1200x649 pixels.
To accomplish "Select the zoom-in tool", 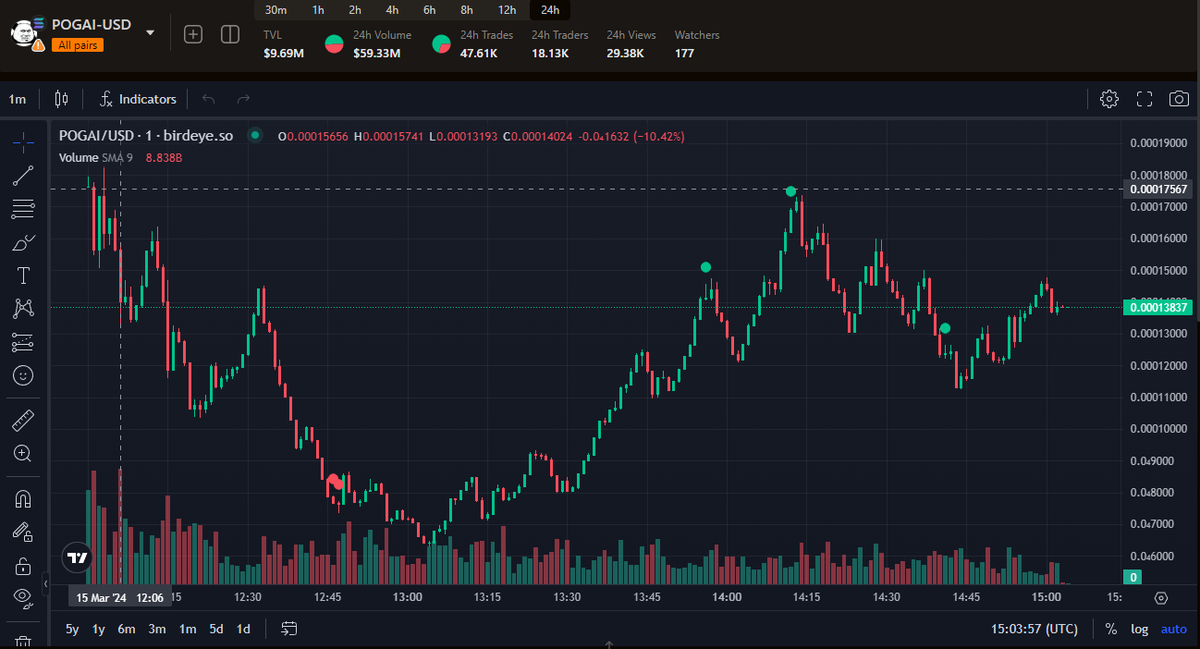I will click(x=22, y=453).
